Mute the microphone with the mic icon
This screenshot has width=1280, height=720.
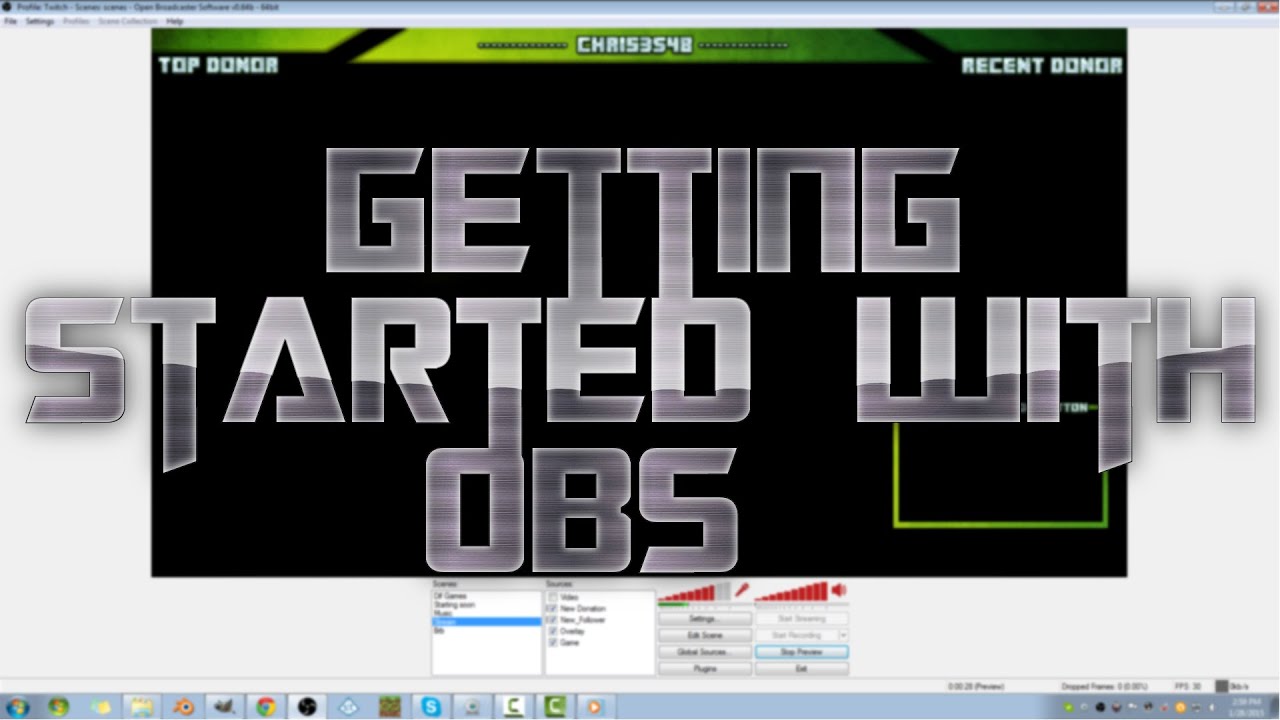point(741,591)
